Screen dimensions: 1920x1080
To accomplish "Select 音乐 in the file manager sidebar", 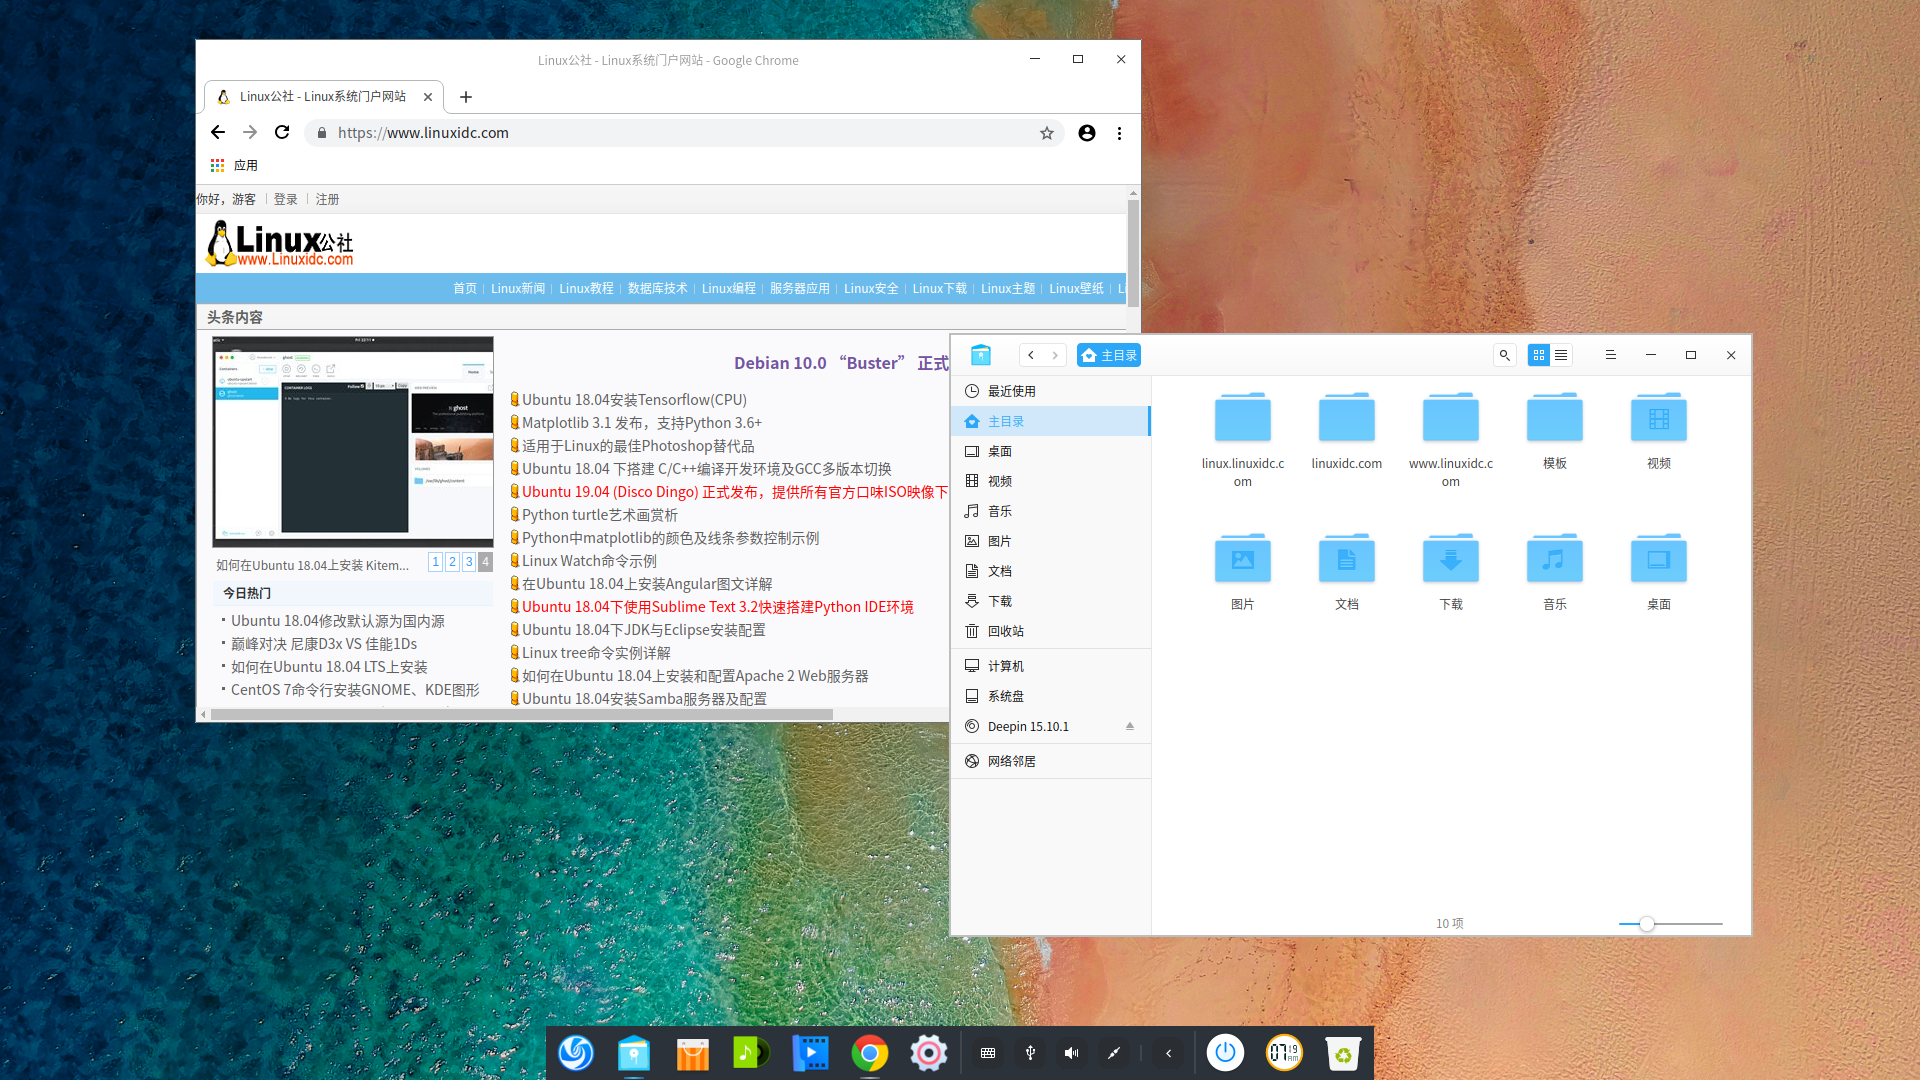I will 1050,511.
